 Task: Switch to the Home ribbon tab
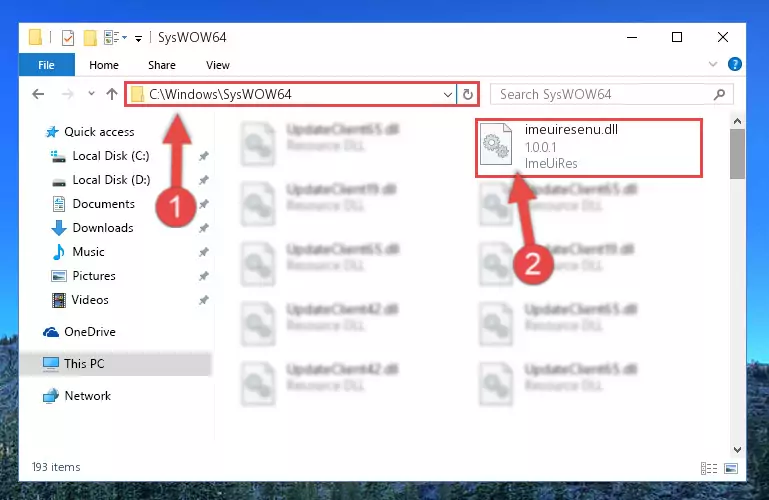(104, 65)
